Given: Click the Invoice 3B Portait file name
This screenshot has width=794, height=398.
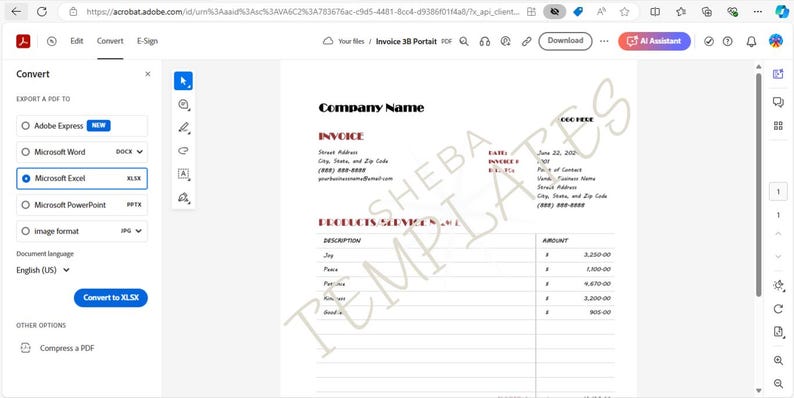Looking at the screenshot, I should (406, 42).
